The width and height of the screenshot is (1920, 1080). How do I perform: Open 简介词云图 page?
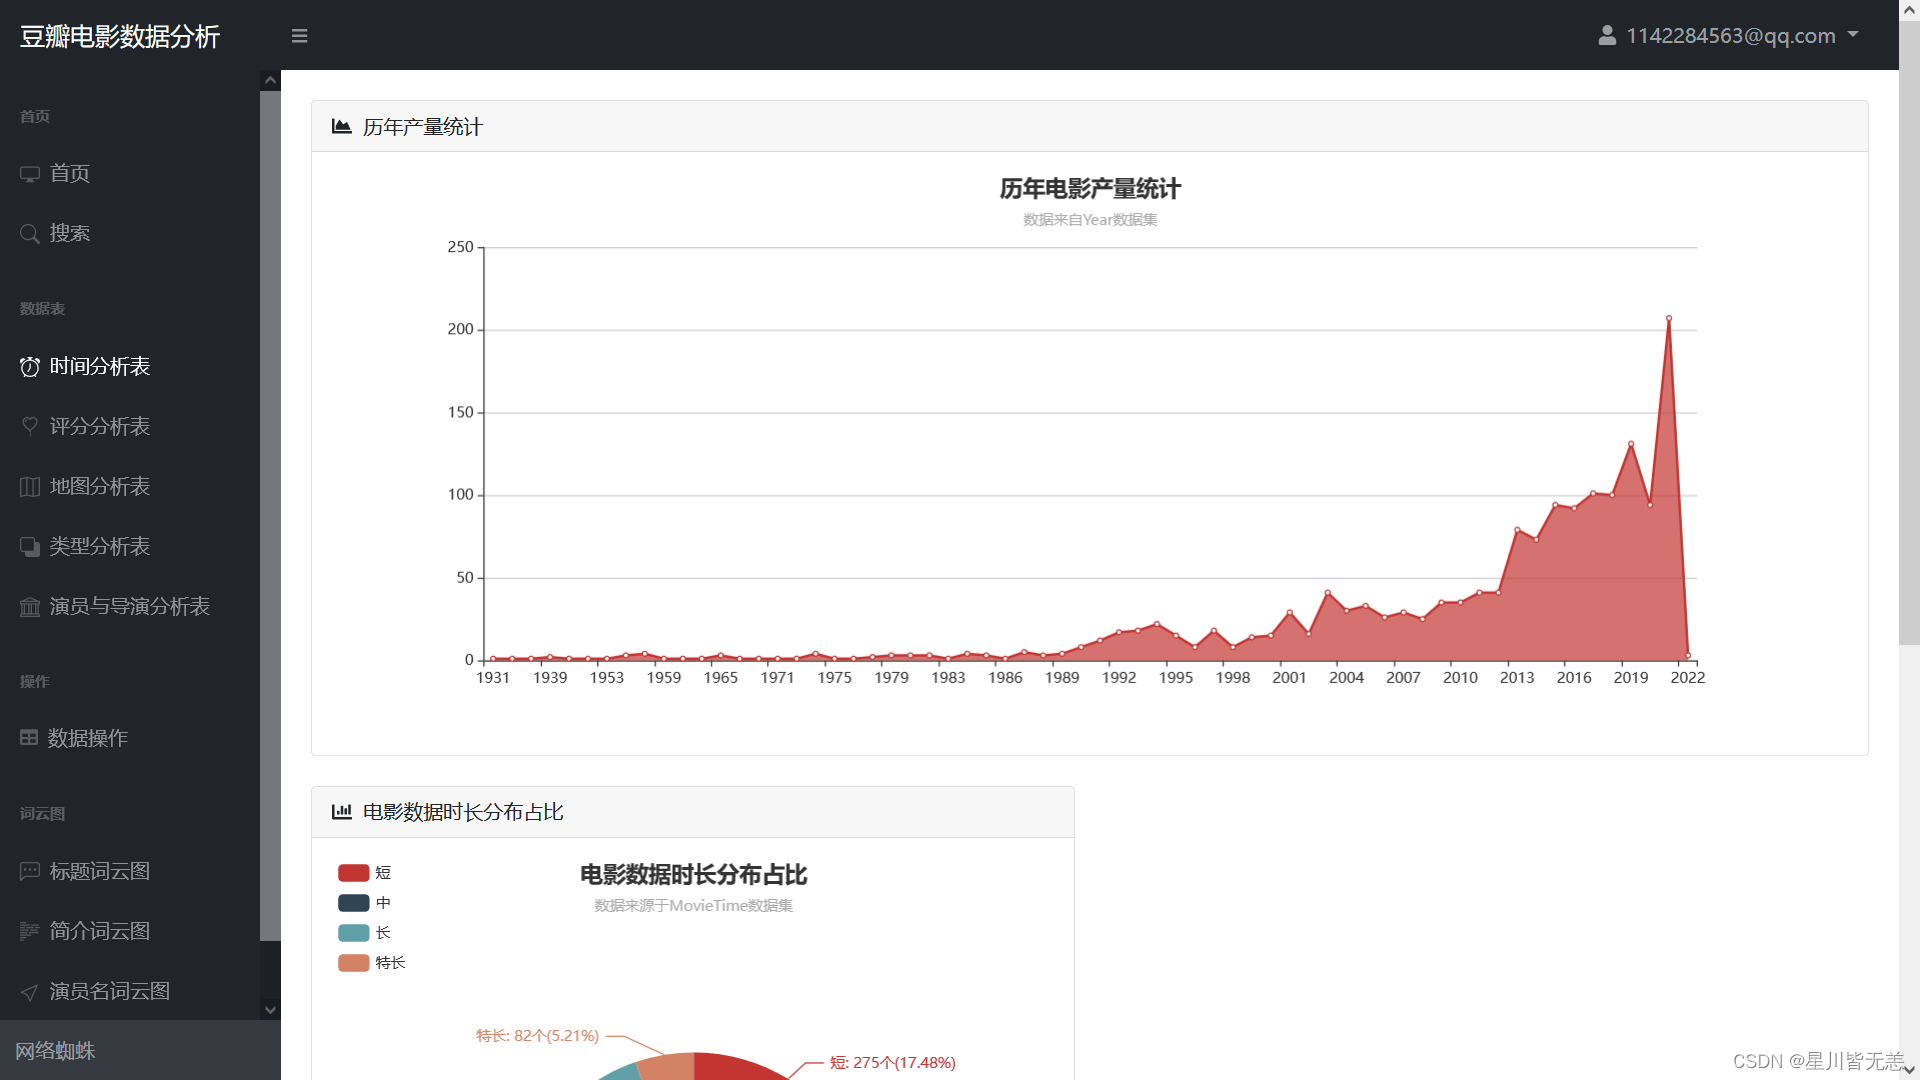130,931
